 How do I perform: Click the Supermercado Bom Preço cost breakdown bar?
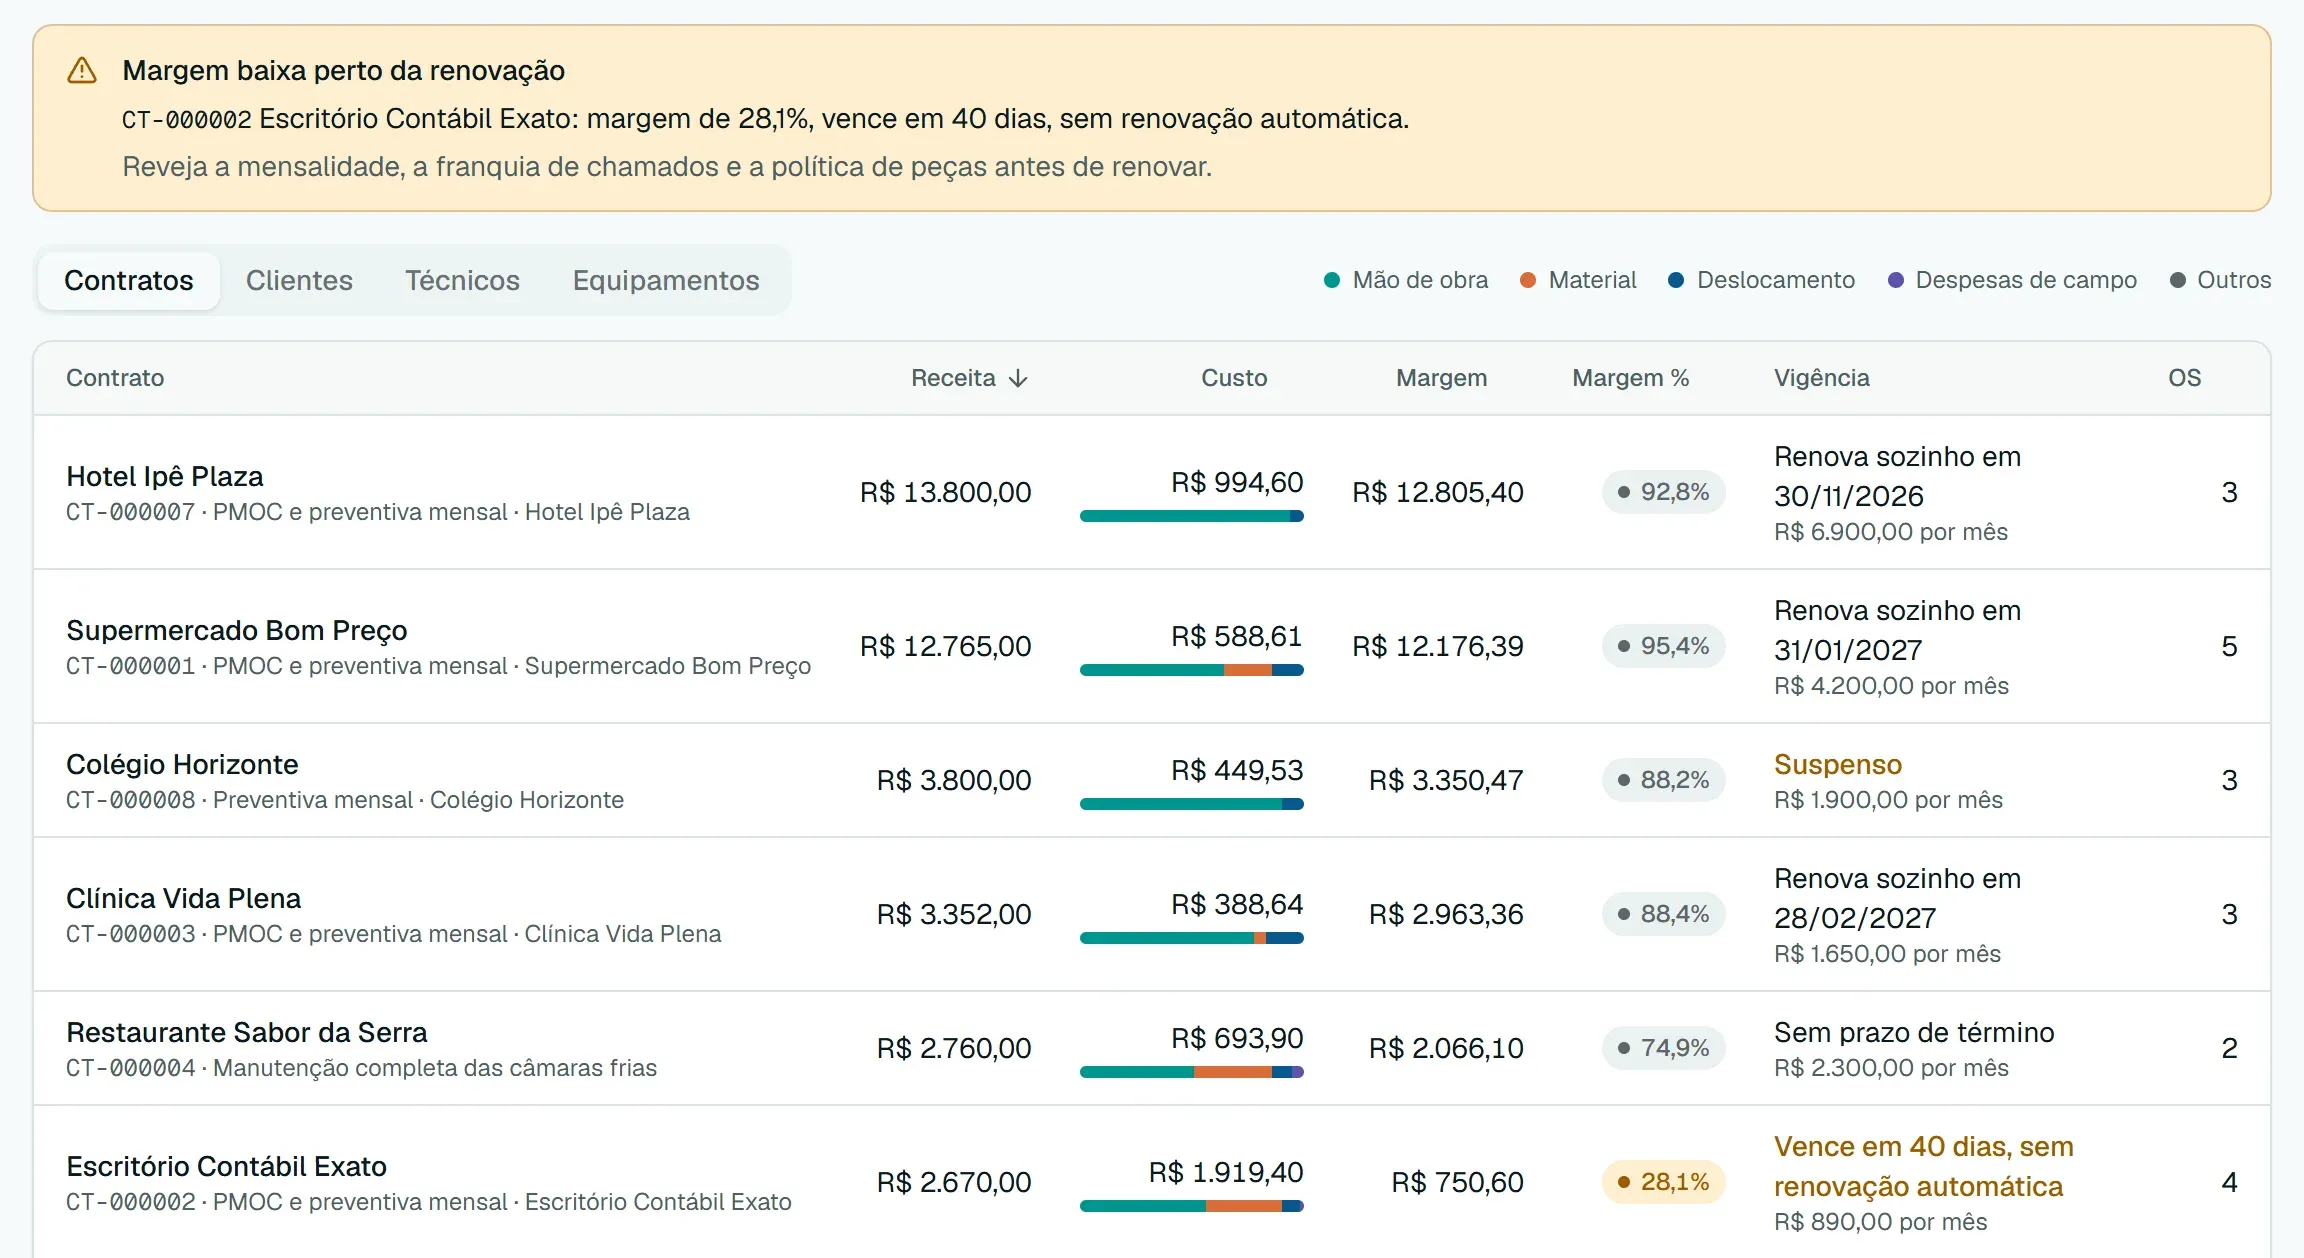pyautogui.click(x=1191, y=670)
